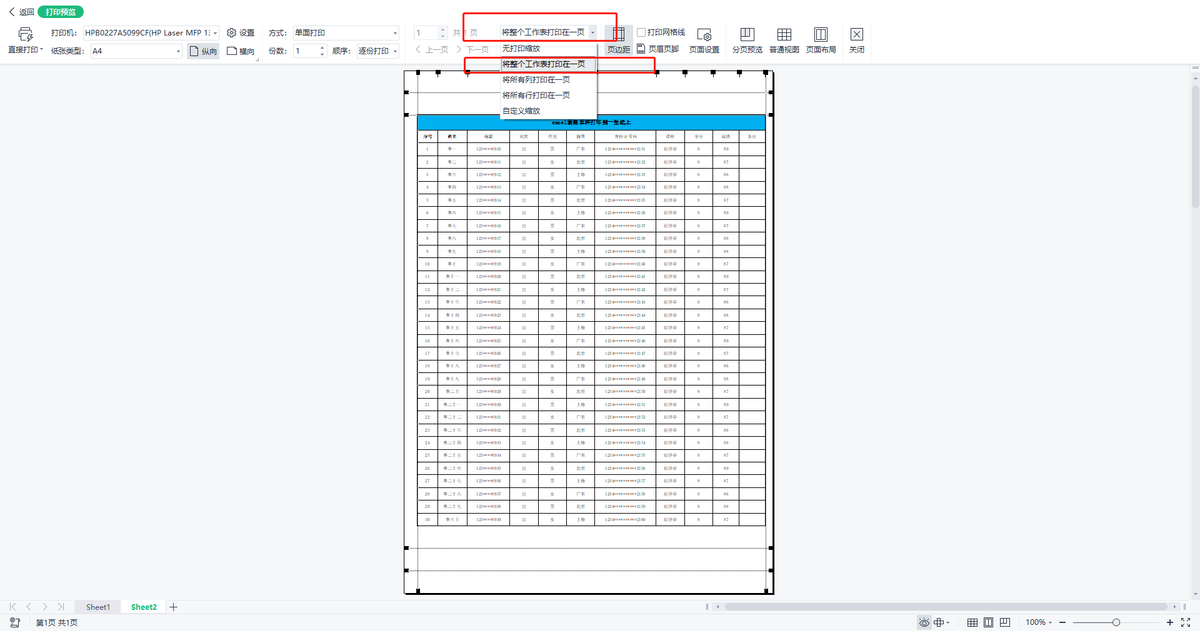The image size is (1200, 631).
Task: Click next sheet navigation arrow
Action: (45, 607)
